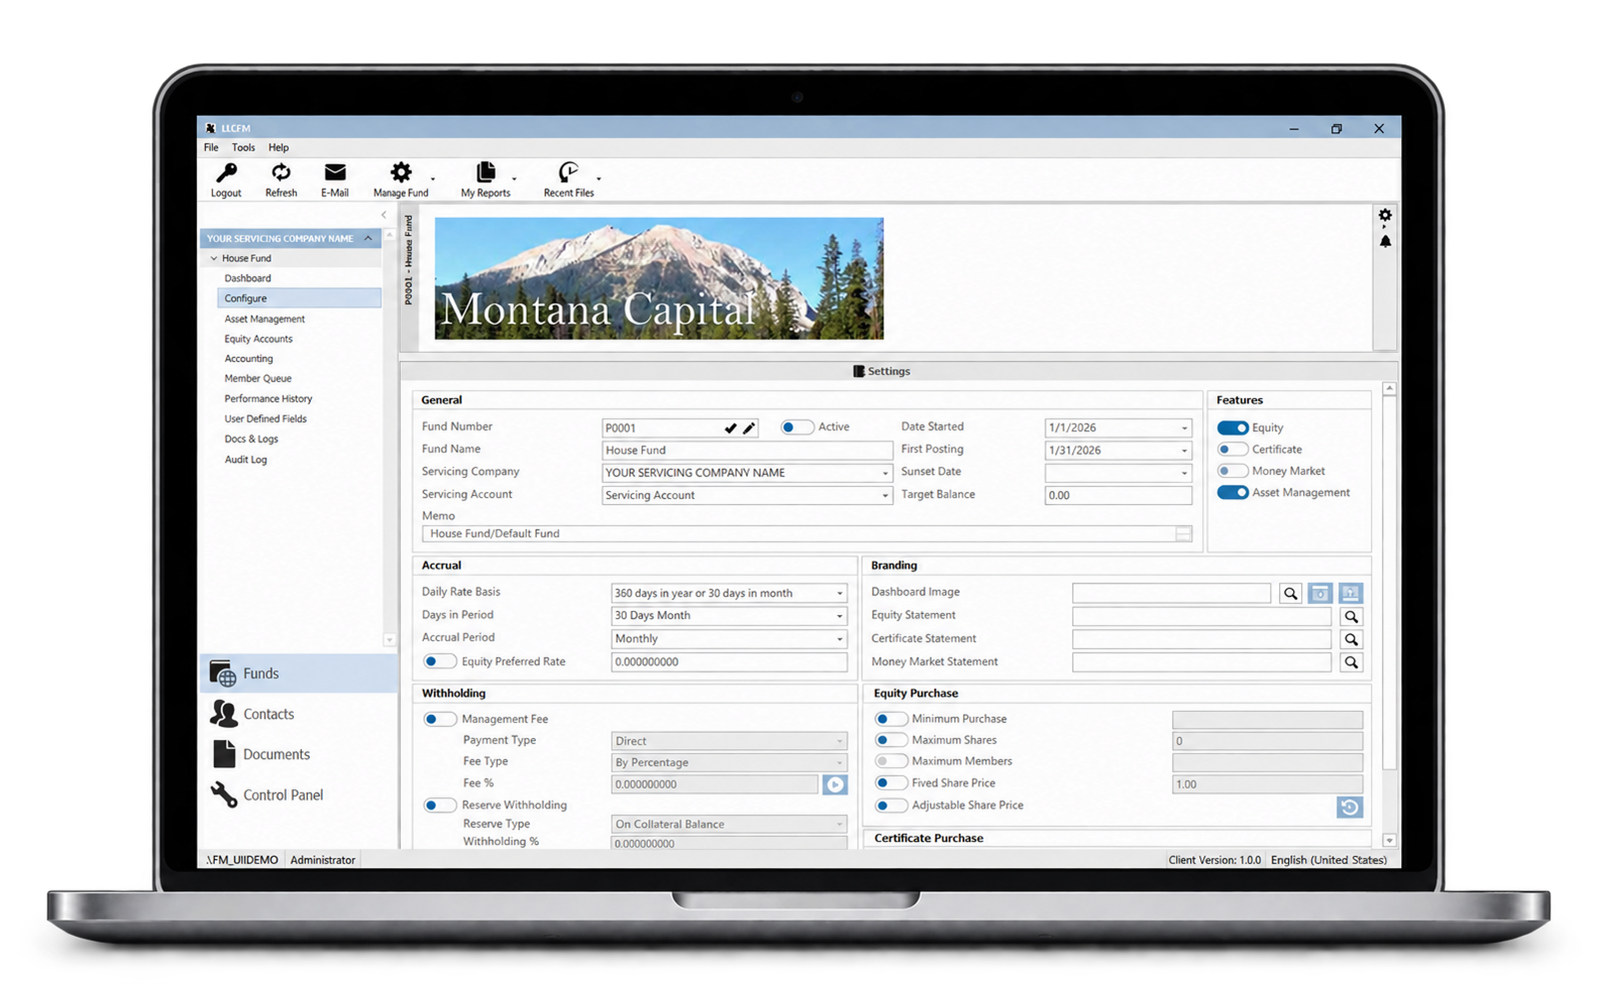The width and height of the screenshot is (1598, 984).
Task: Click the Target Balance field
Action: (1118, 496)
